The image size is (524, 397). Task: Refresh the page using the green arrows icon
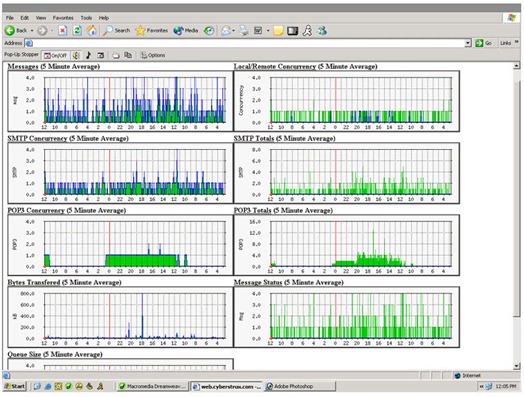(77, 31)
